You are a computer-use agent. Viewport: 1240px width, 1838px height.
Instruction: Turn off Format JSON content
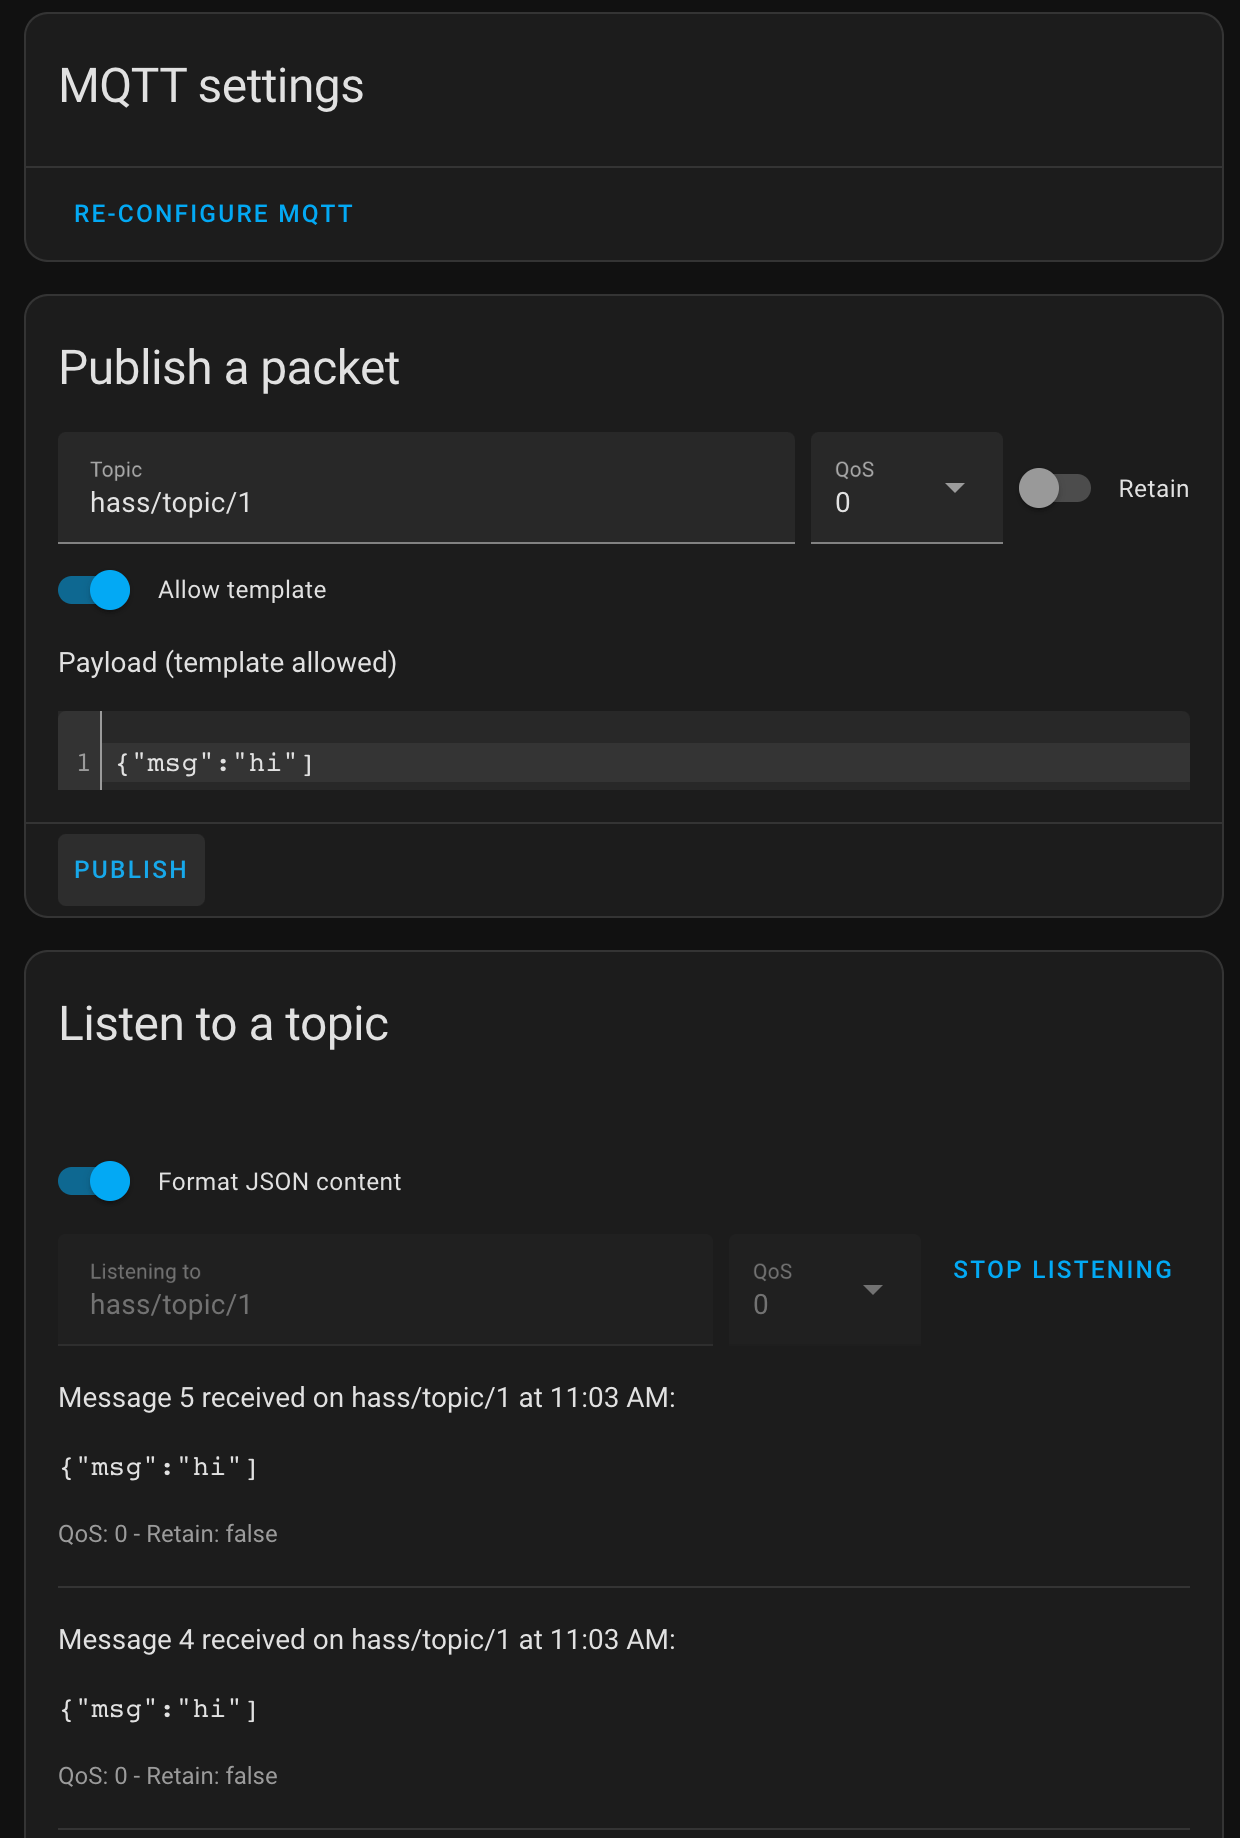point(93,1181)
